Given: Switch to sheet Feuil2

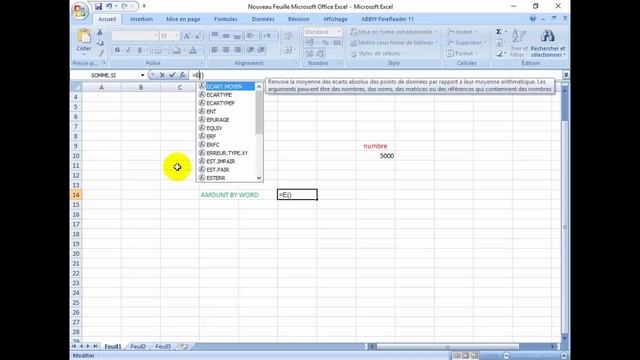Looking at the screenshot, I should click(x=138, y=347).
